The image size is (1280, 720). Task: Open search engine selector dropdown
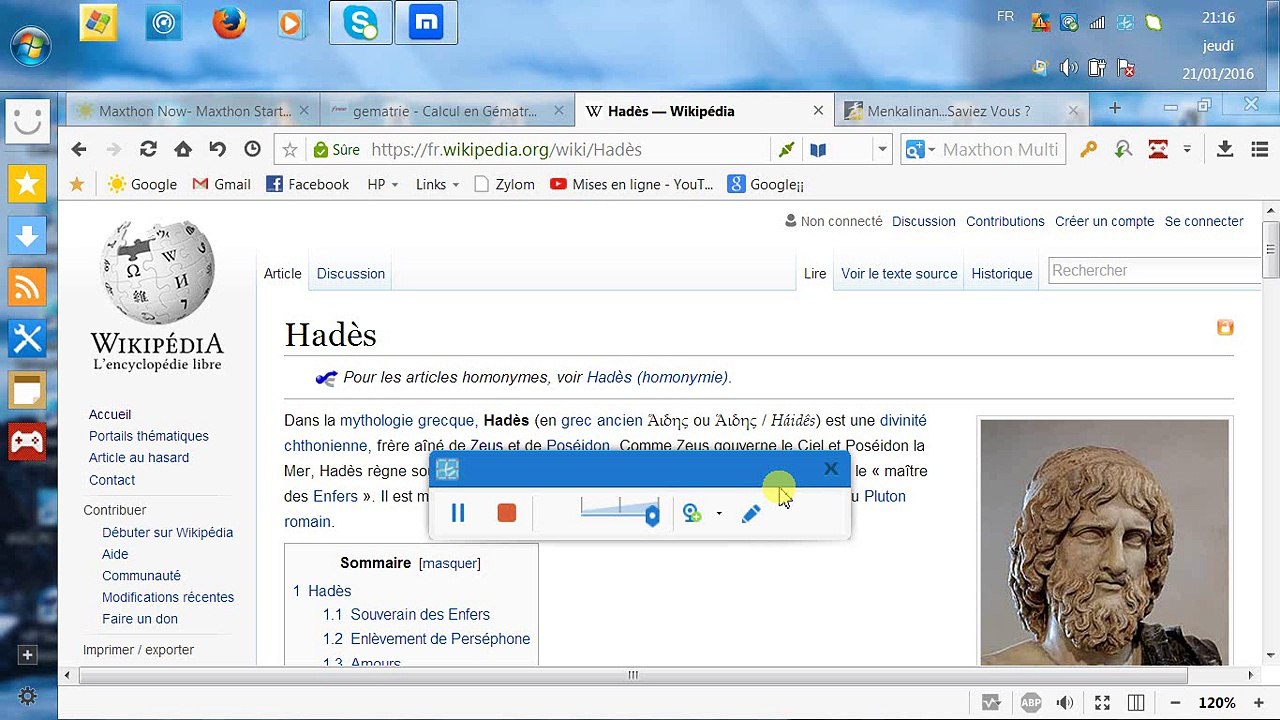pyautogui.click(x=918, y=150)
